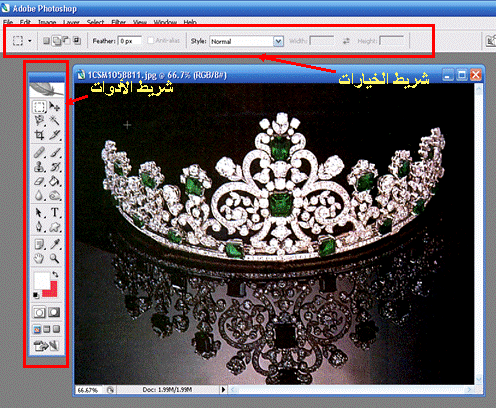Set Subtract from Selection mode
The image size is (496, 408).
click(x=67, y=41)
